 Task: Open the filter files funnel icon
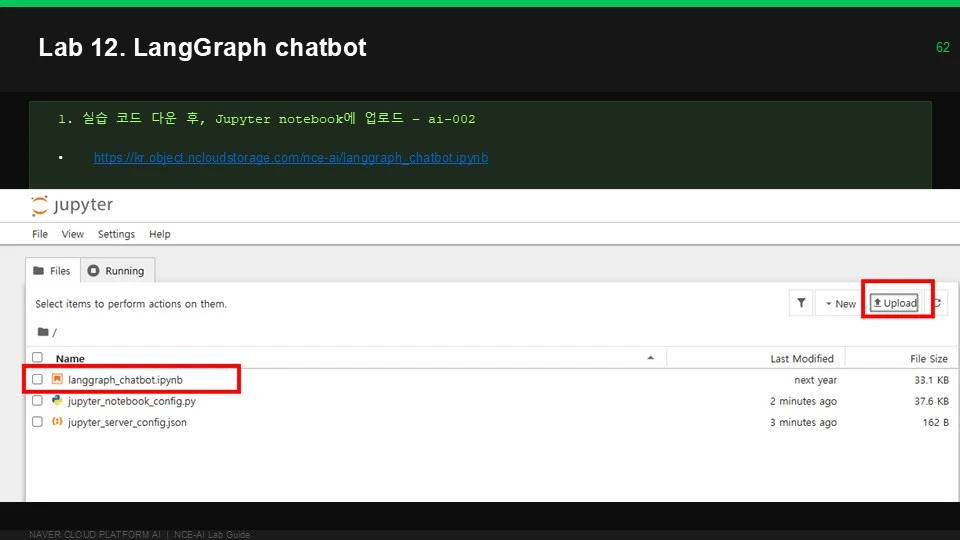tap(801, 302)
